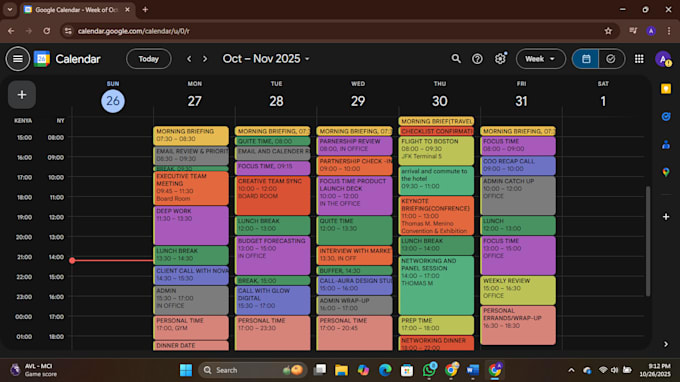The height and width of the screenshot is (382, 680).
Task: Open the main menu hamburger icon
Action: point(18,59)
